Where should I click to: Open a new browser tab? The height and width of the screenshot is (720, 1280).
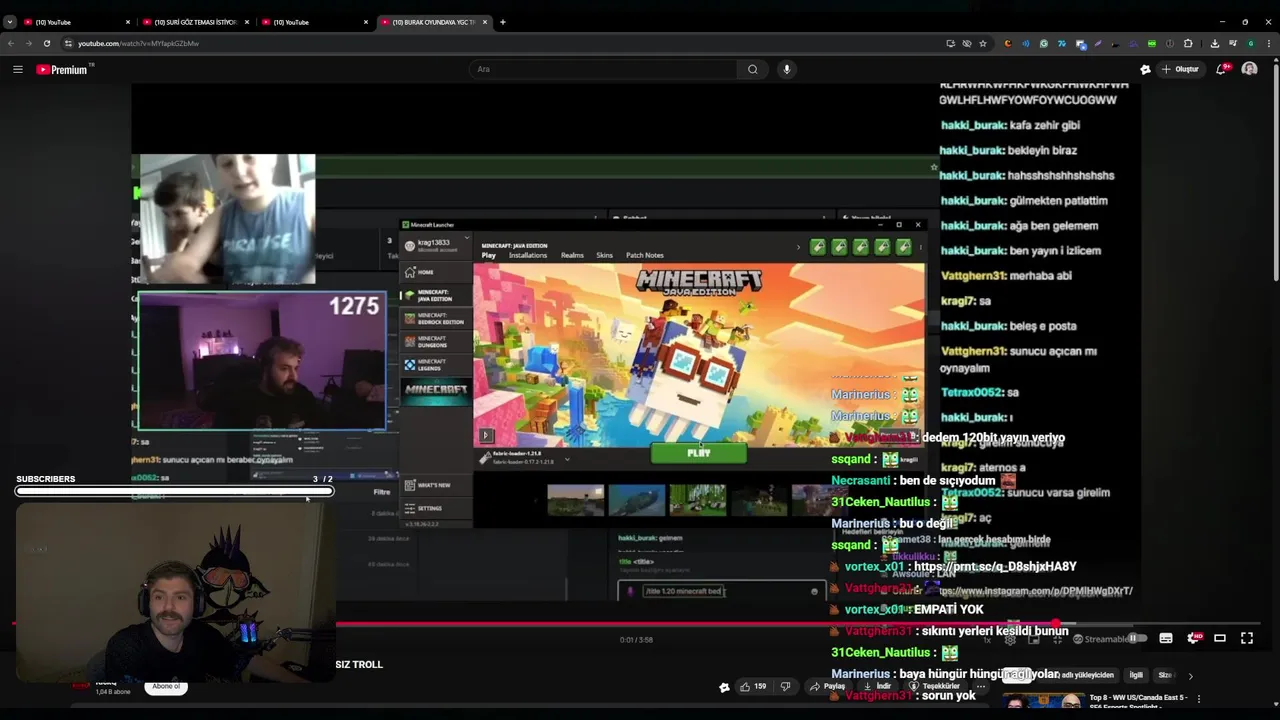pyautogui.click(x=503, y=22)
